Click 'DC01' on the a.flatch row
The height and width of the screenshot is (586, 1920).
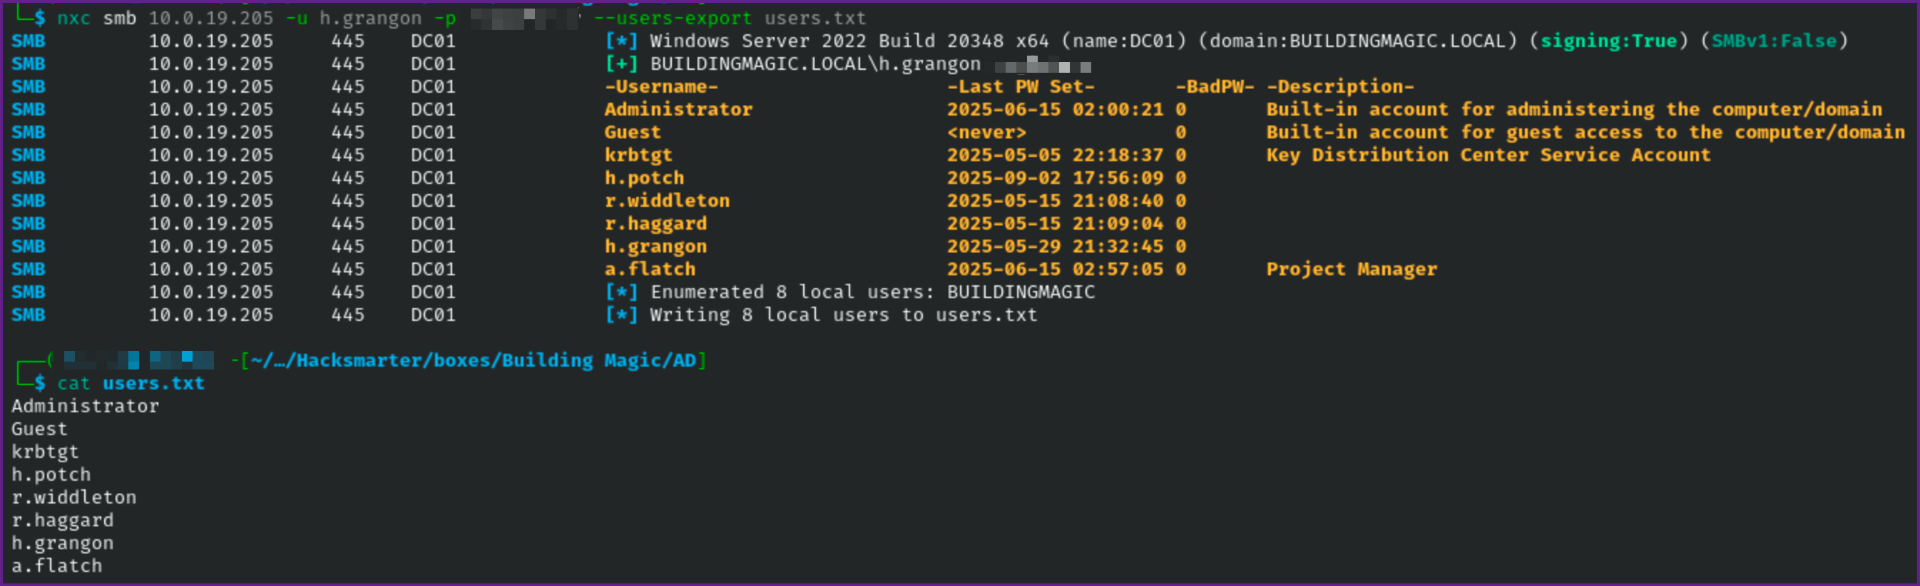[x=433, y=269]
